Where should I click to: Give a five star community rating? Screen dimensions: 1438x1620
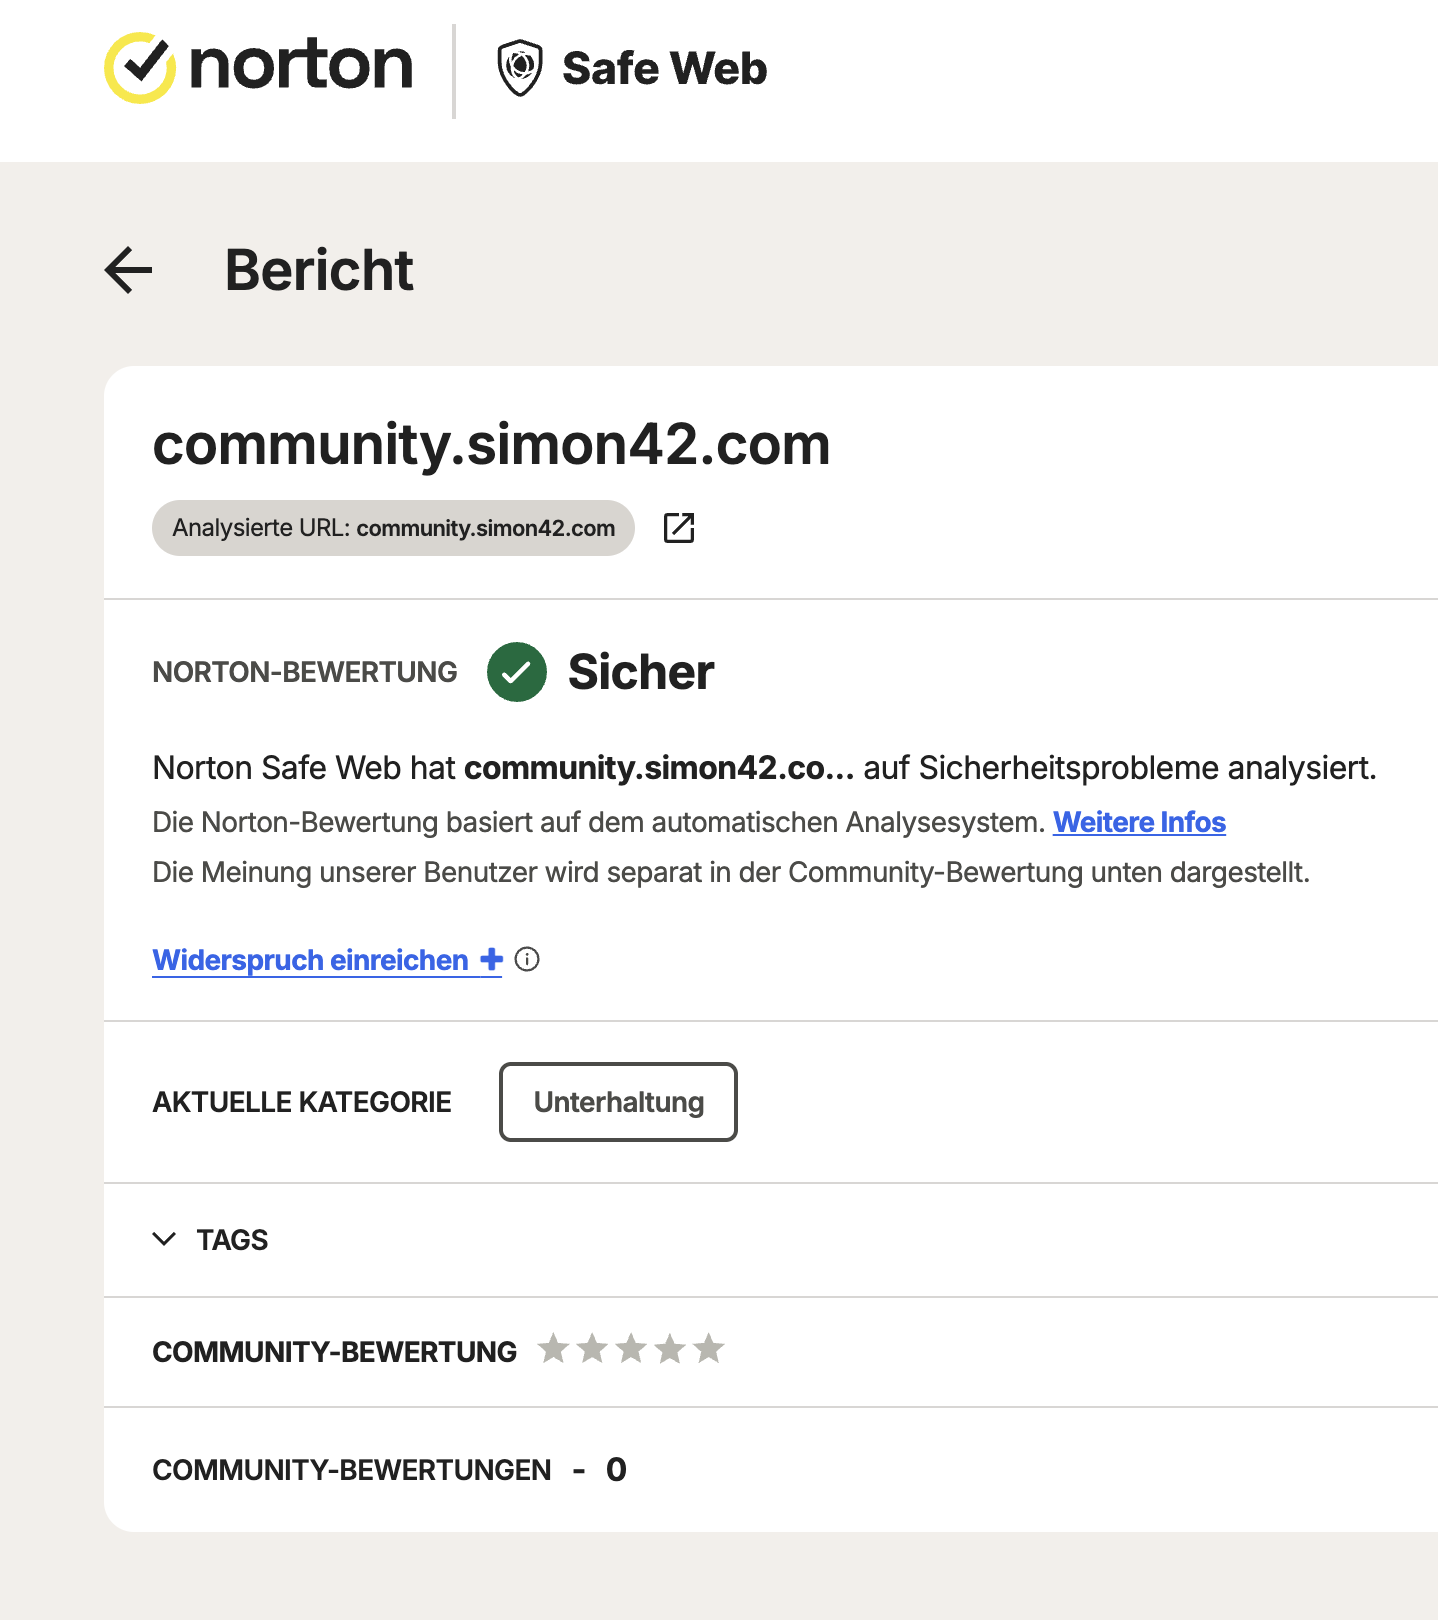pyautogui.click(x=709, y=1349)
